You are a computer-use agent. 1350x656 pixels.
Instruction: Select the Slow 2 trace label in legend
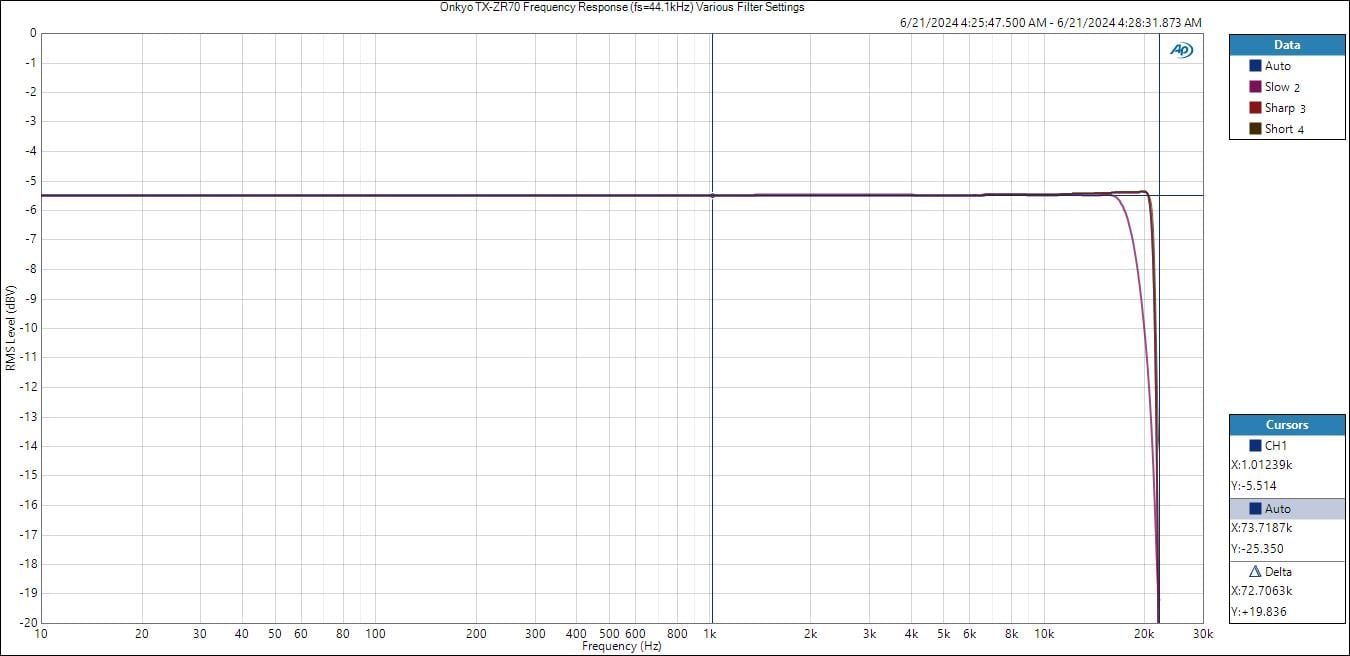coord(1282,87)
